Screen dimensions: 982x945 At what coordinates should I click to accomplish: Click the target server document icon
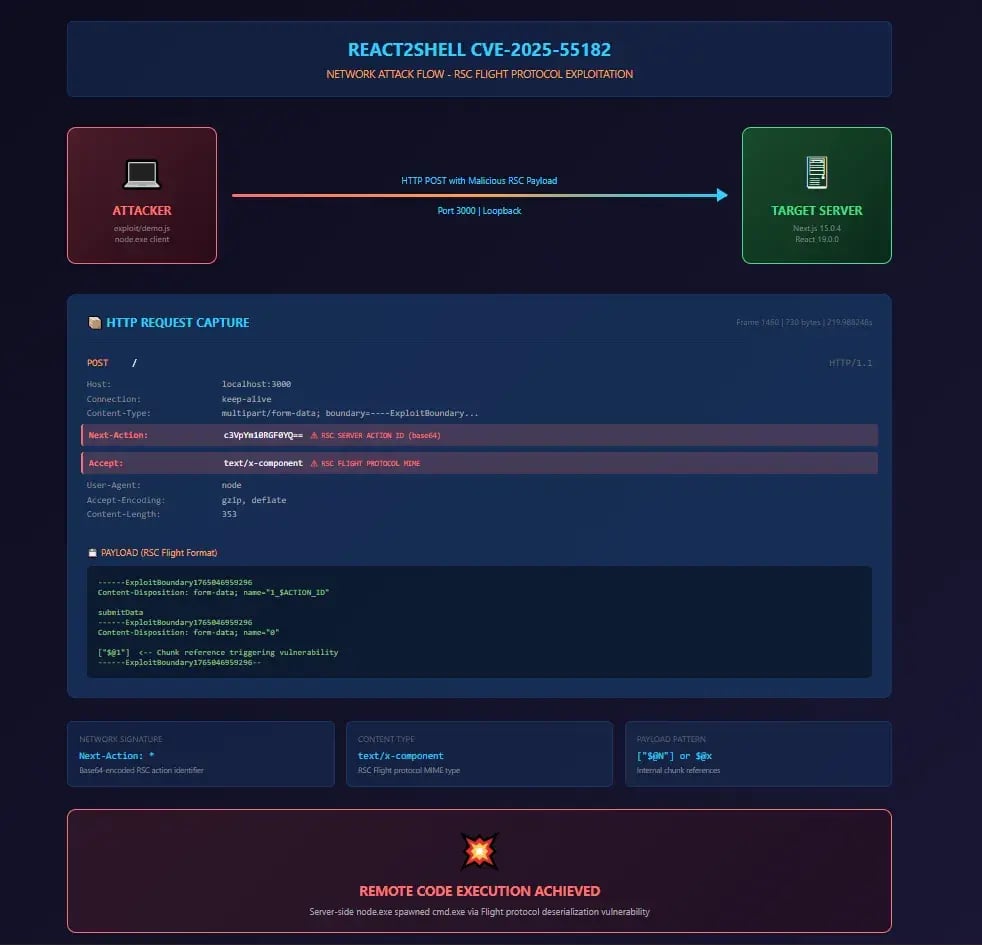coord(816,171)
